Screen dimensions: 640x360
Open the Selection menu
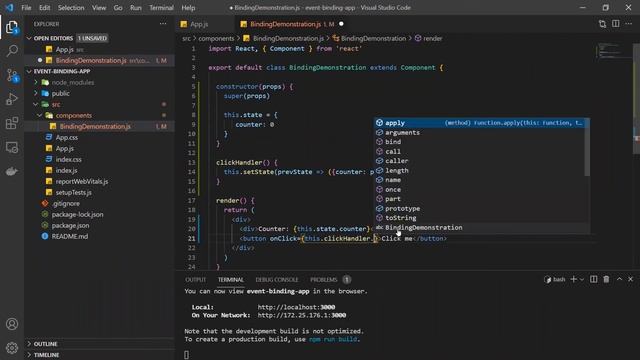pyautogui.click(x=71, y=8)
